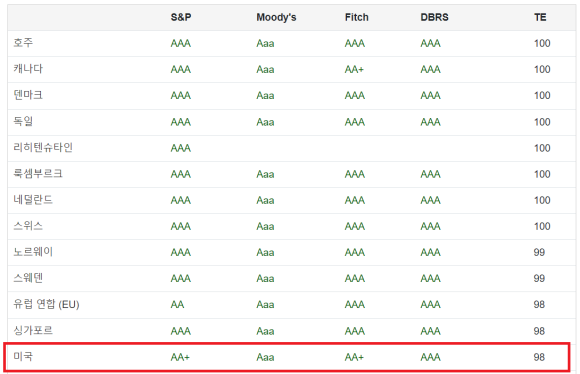This screenshot has width=580, height=374.
Task: Open the 독일 country link
Action: coord(23,121)
